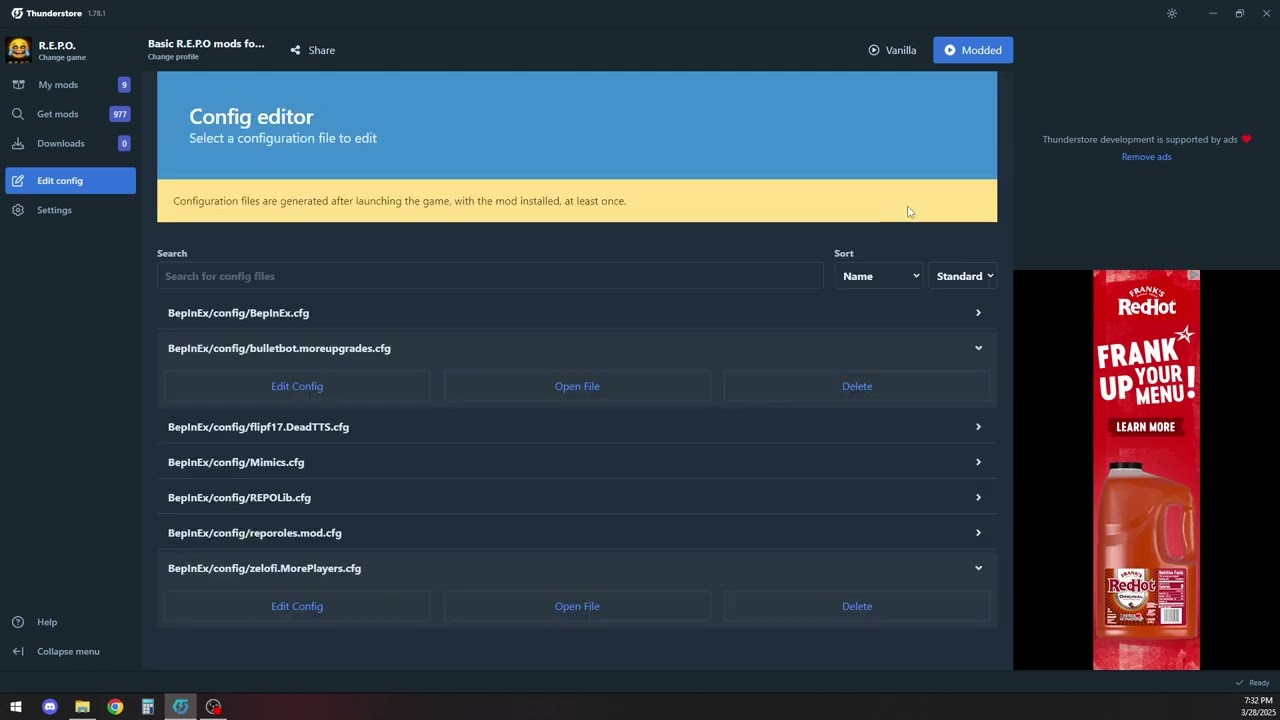Image resolution: width=1280 pixels, height=720 pixels.
Task: Edit Config for zelofi.MorePlayers.cfg
Action: 297,606
